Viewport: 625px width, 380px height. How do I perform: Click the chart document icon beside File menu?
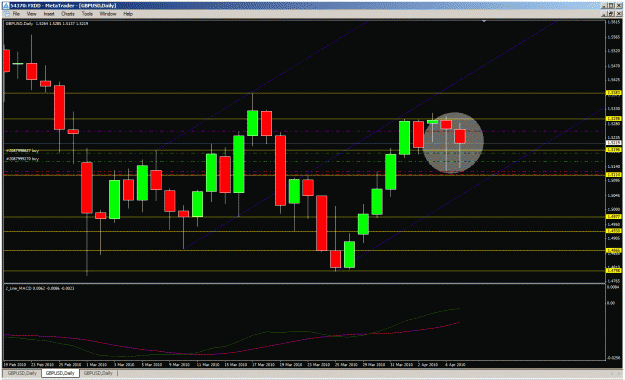6,14
